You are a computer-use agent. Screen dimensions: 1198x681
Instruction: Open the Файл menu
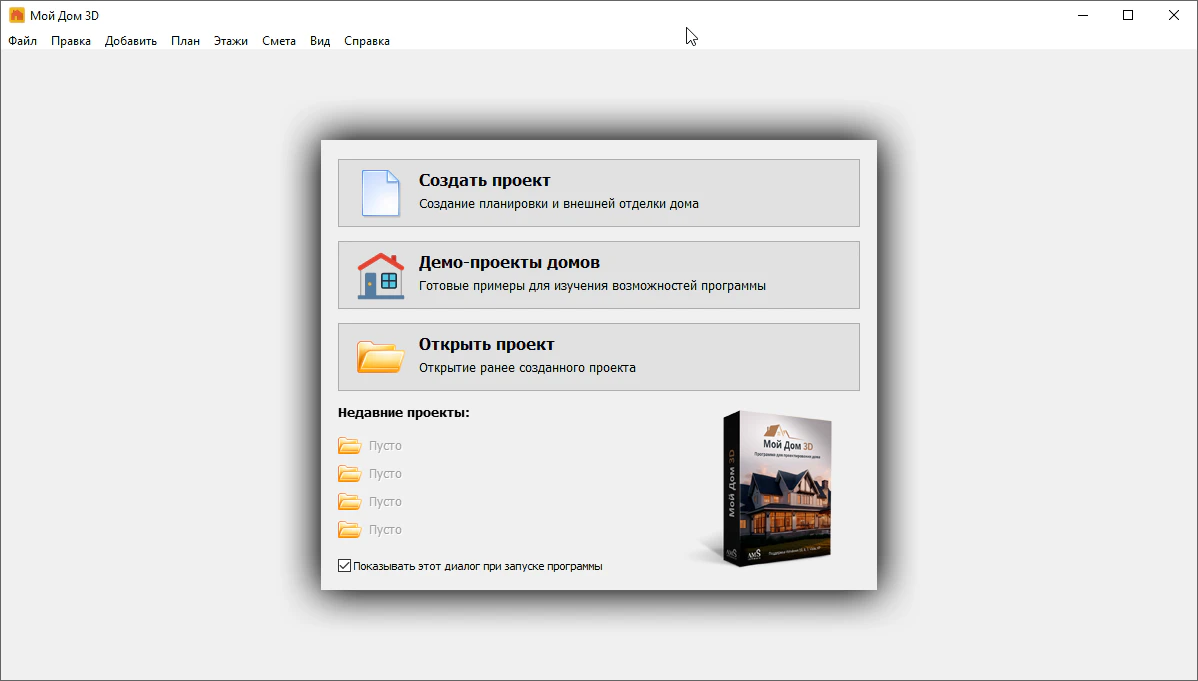click(x=22, y=41)
